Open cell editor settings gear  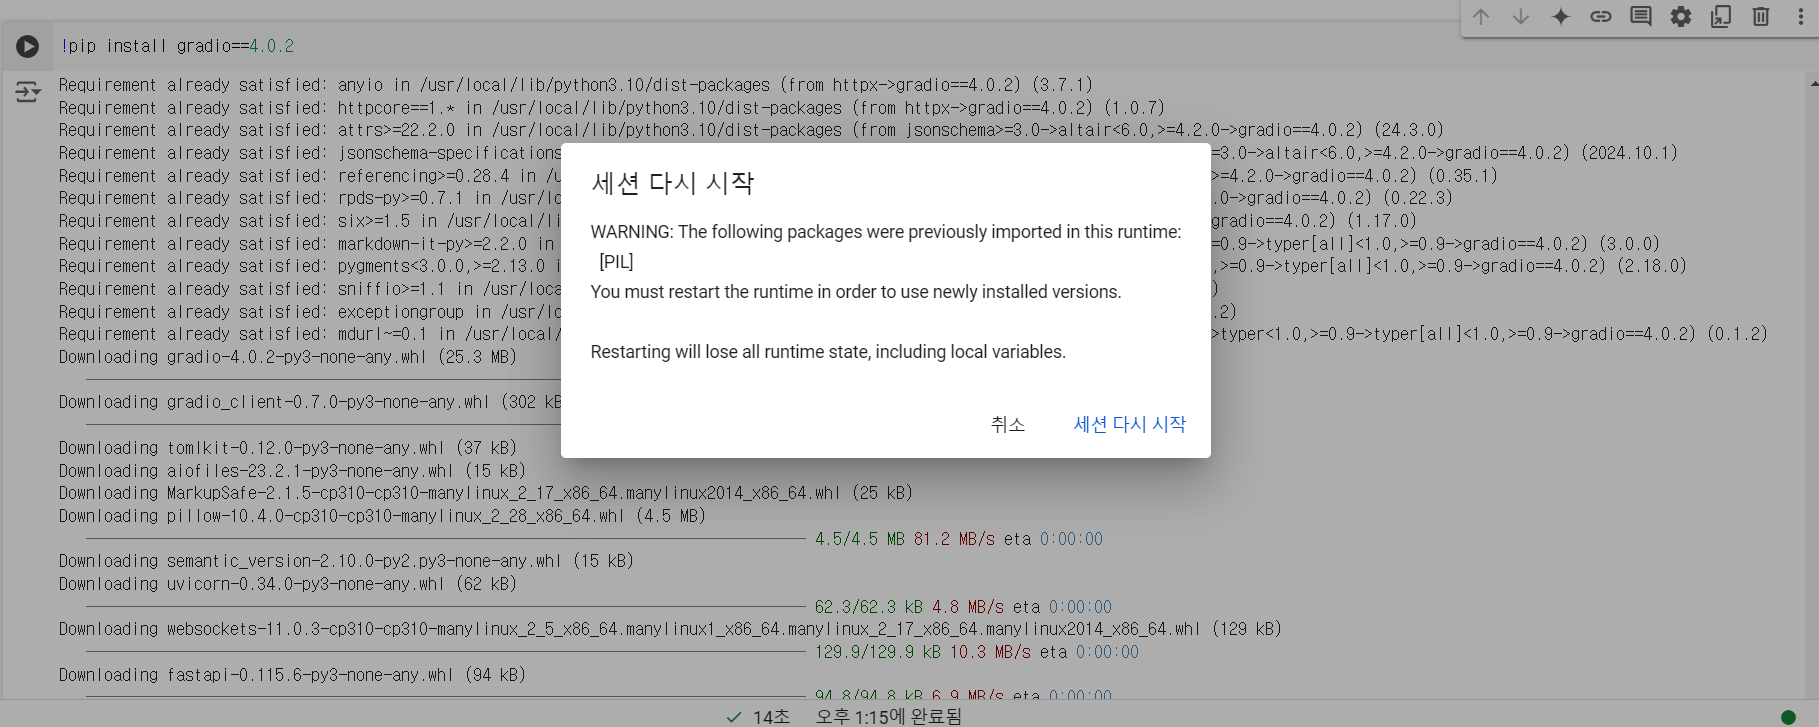pyautogui.click(x=1681, y=17)
